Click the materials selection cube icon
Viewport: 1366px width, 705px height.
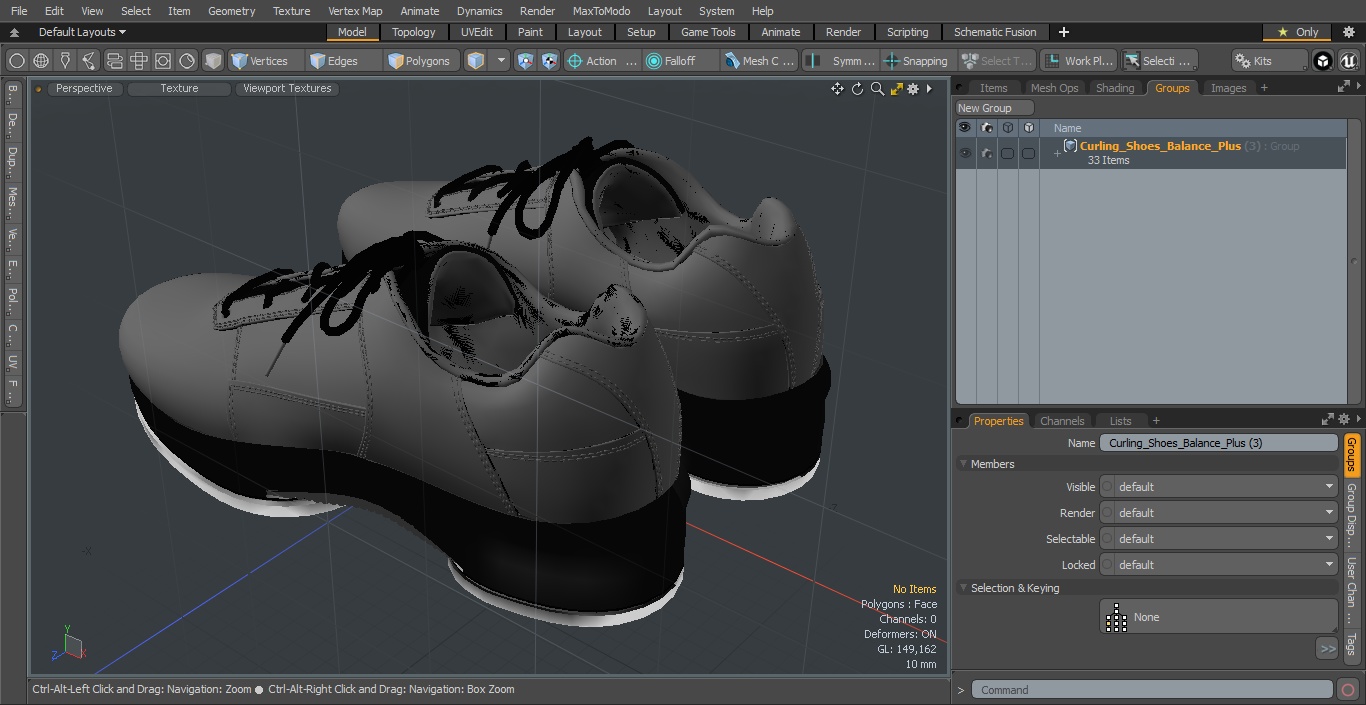click(476, 61)
